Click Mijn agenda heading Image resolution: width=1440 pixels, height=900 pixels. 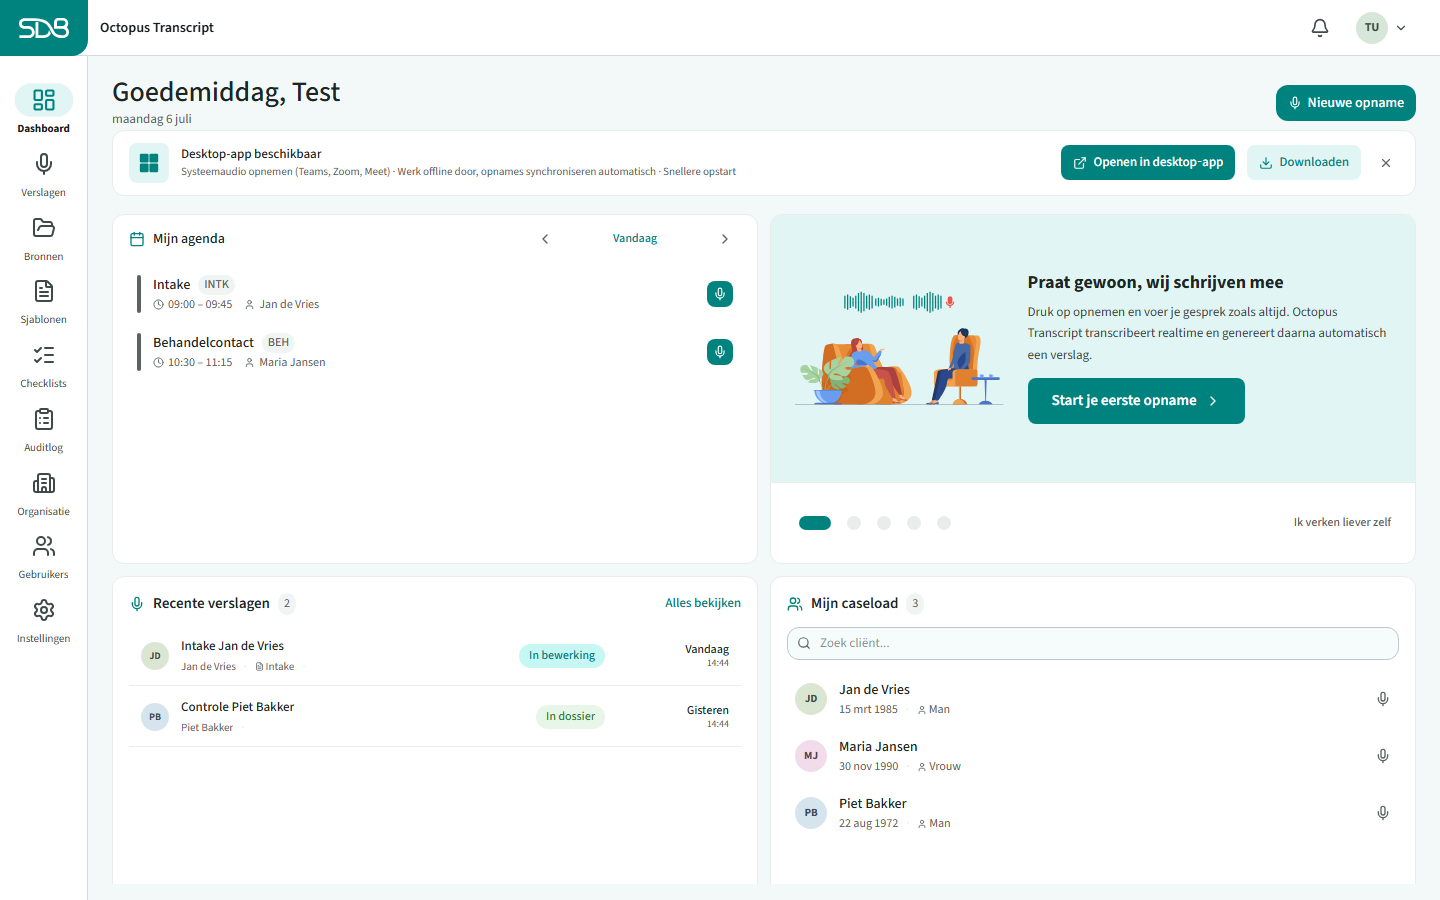(x=189, y=239)
